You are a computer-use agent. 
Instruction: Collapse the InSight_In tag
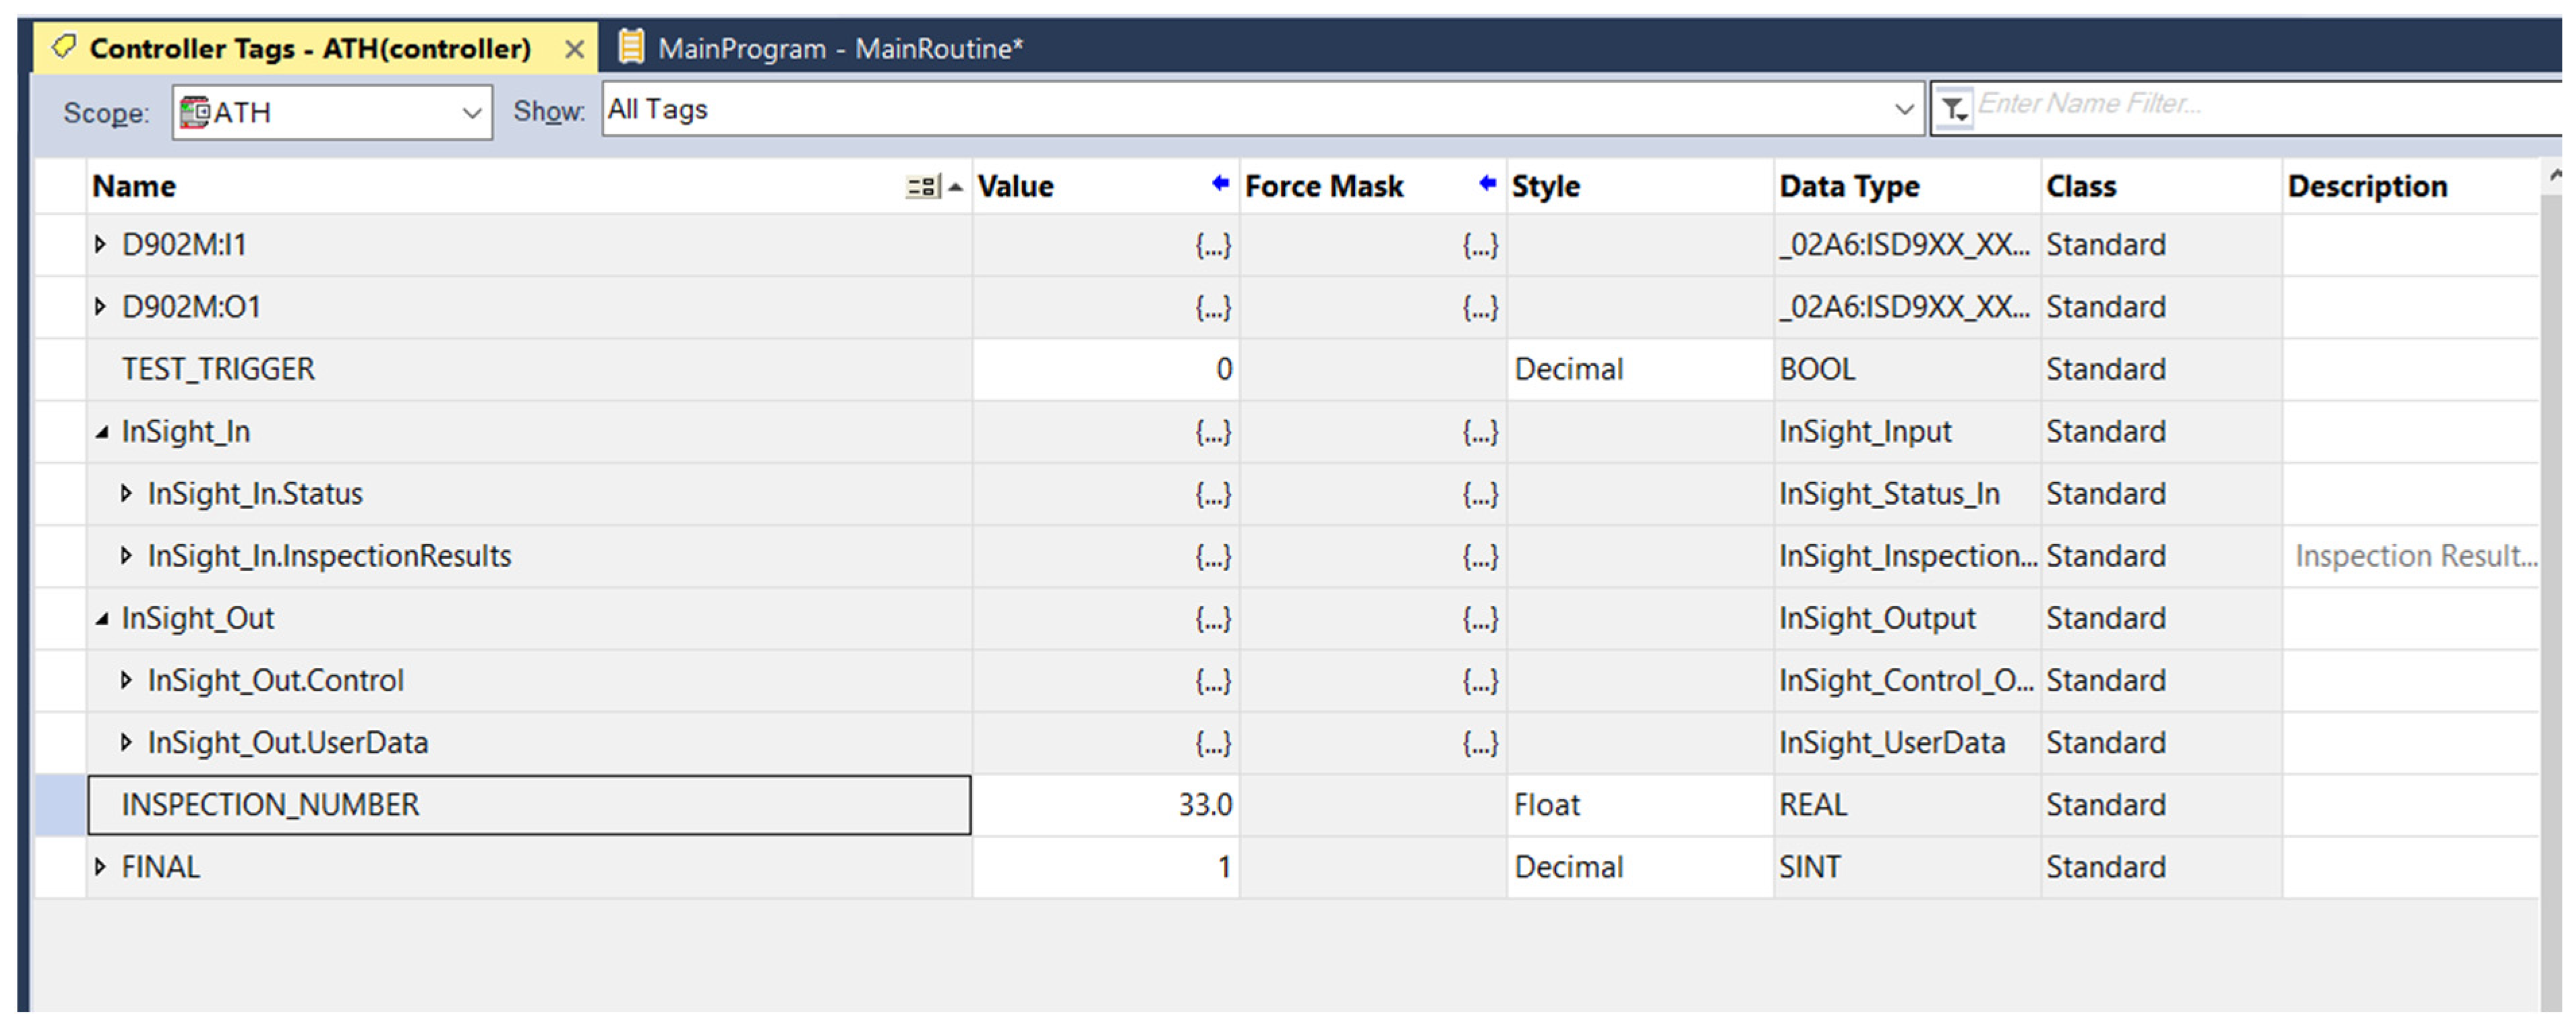pyautogui.click(x=102, y=432)
